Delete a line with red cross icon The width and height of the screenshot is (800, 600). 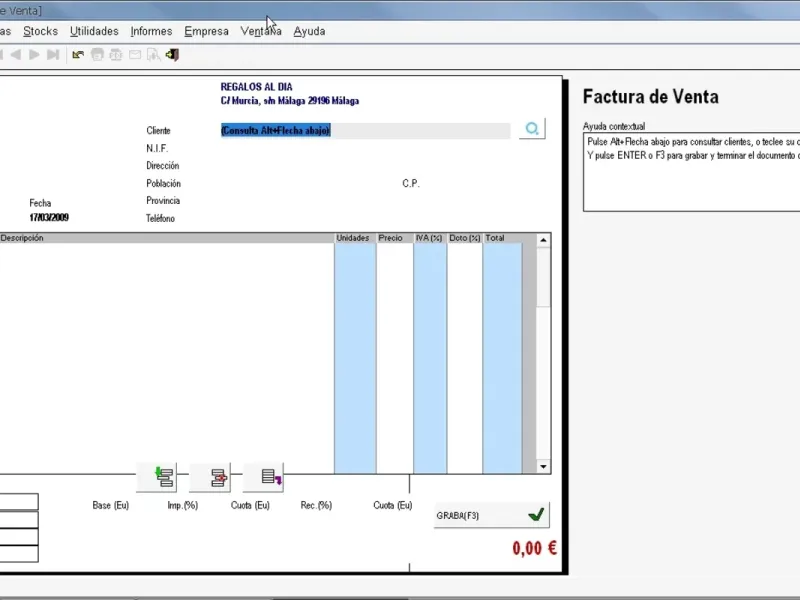pyautogui.click(x=210, y=477)
